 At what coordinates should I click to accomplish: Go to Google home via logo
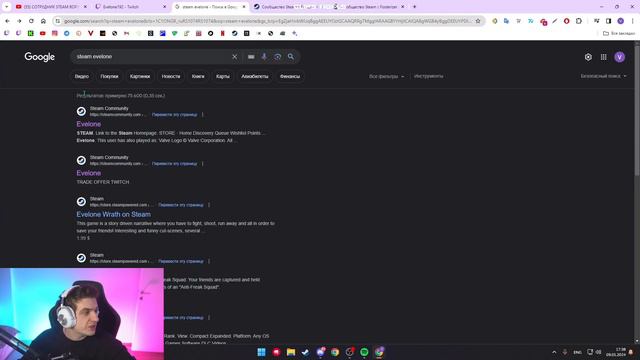point(40,57)
